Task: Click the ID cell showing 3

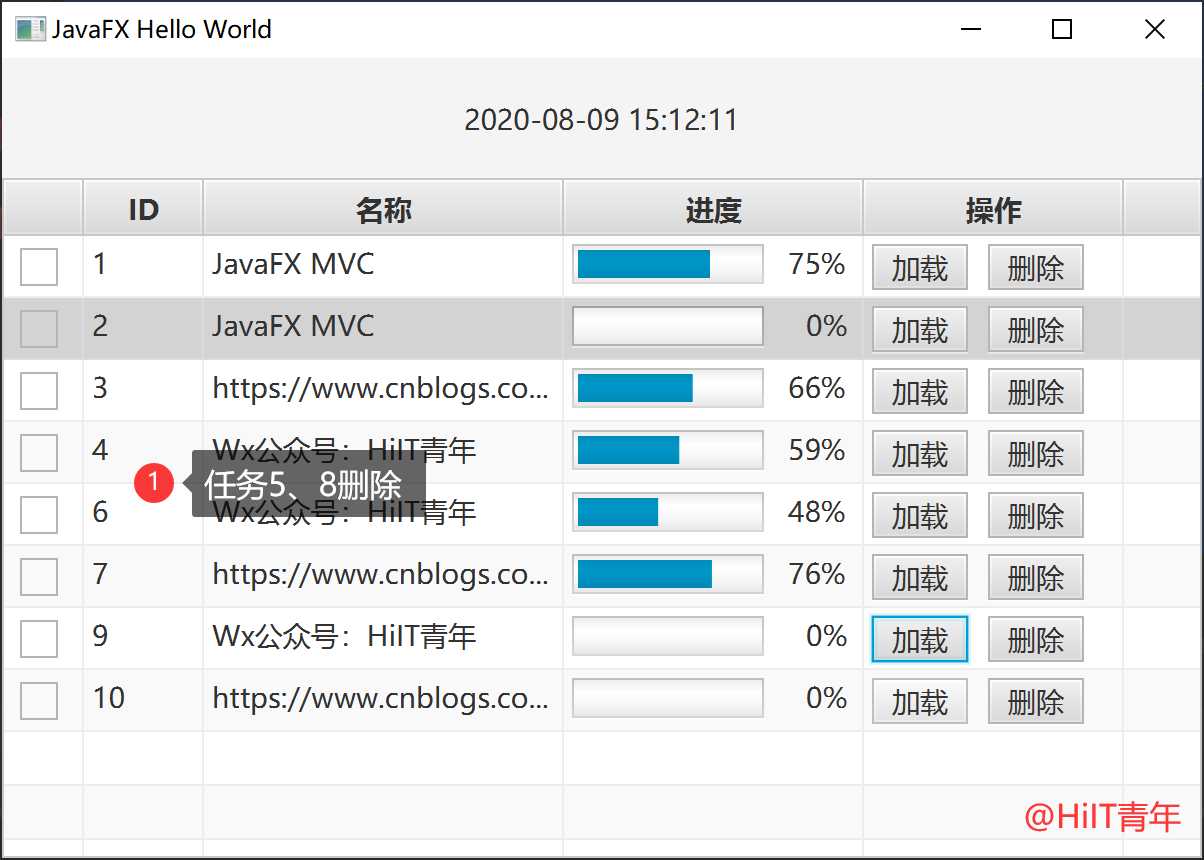Action: (x=143, y=390)
